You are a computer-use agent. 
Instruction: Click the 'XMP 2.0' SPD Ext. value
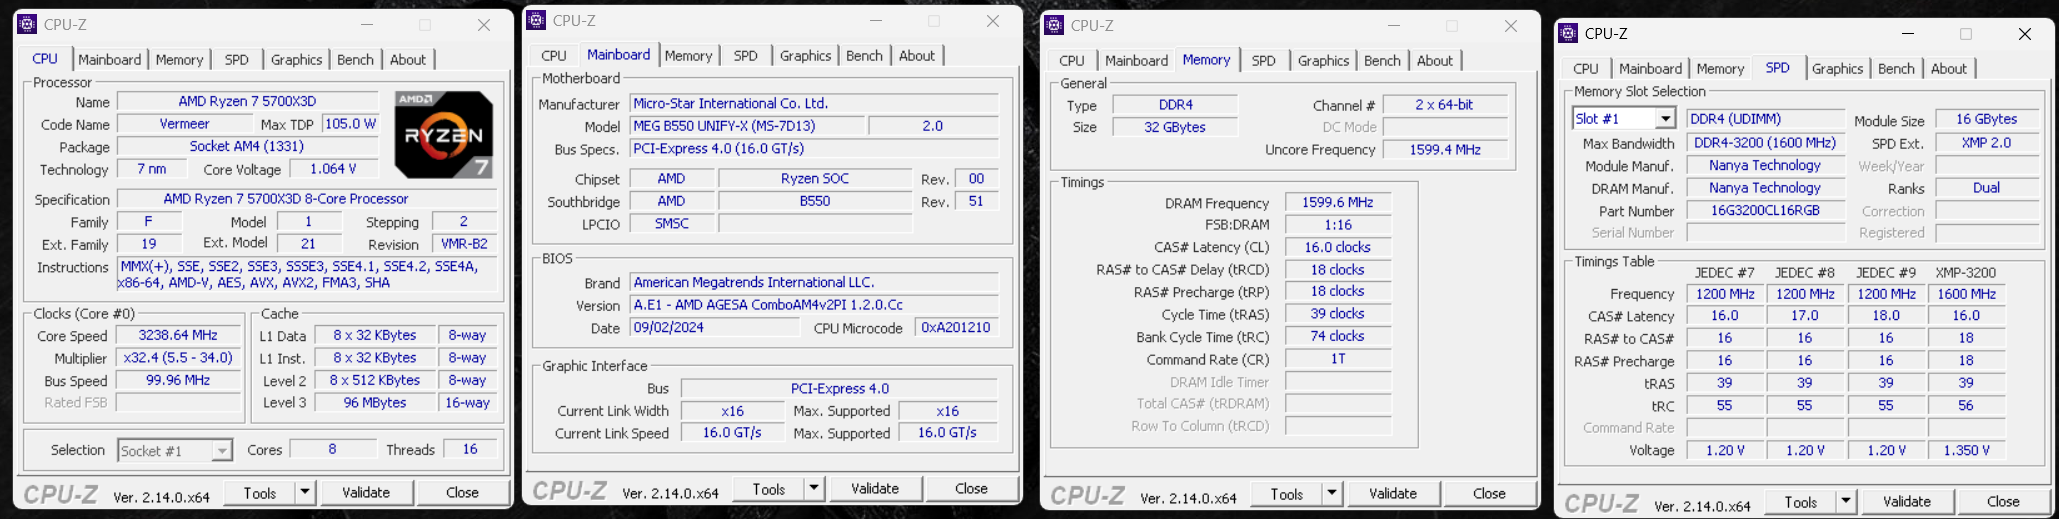tap(1986, 142)
